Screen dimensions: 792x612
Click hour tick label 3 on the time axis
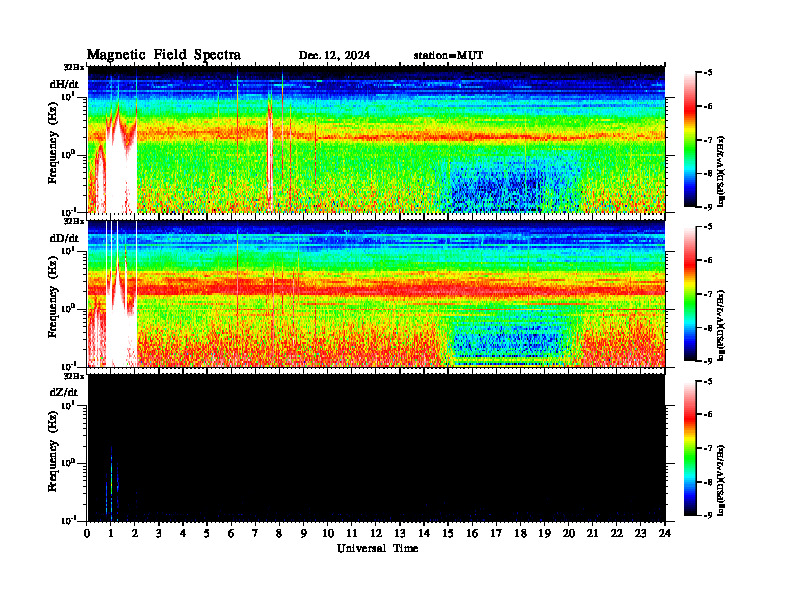tap(159, 533)
